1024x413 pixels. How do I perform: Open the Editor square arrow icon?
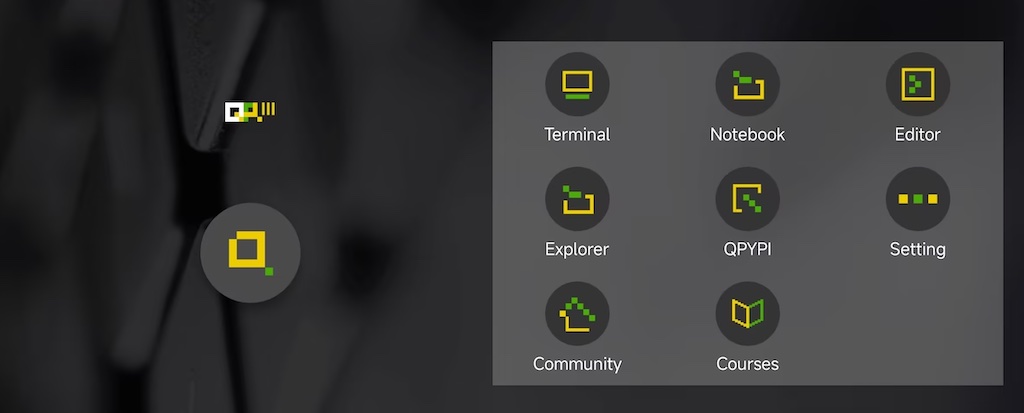[918, 84]
